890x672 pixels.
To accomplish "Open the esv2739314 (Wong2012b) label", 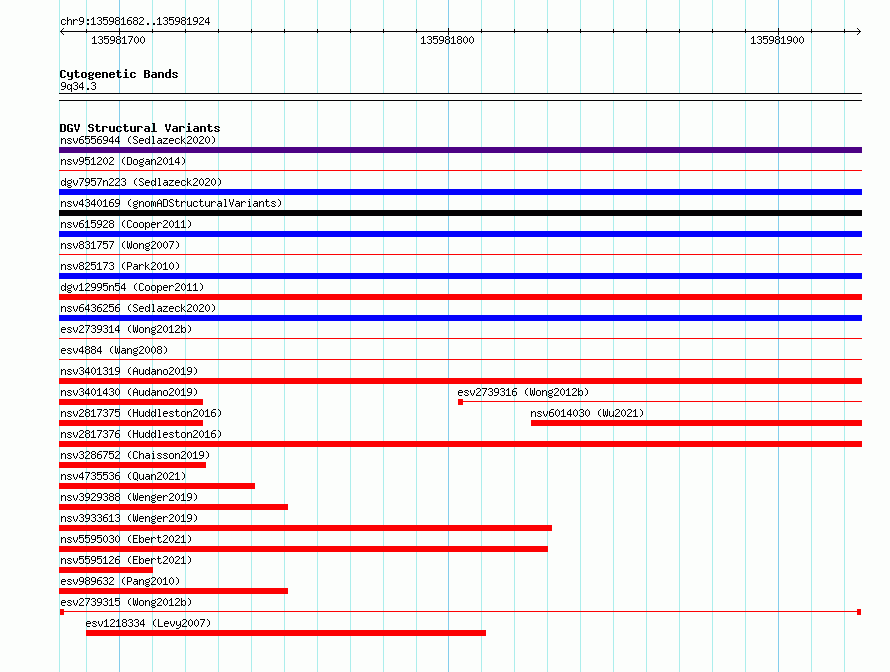I will click(126, 329).
